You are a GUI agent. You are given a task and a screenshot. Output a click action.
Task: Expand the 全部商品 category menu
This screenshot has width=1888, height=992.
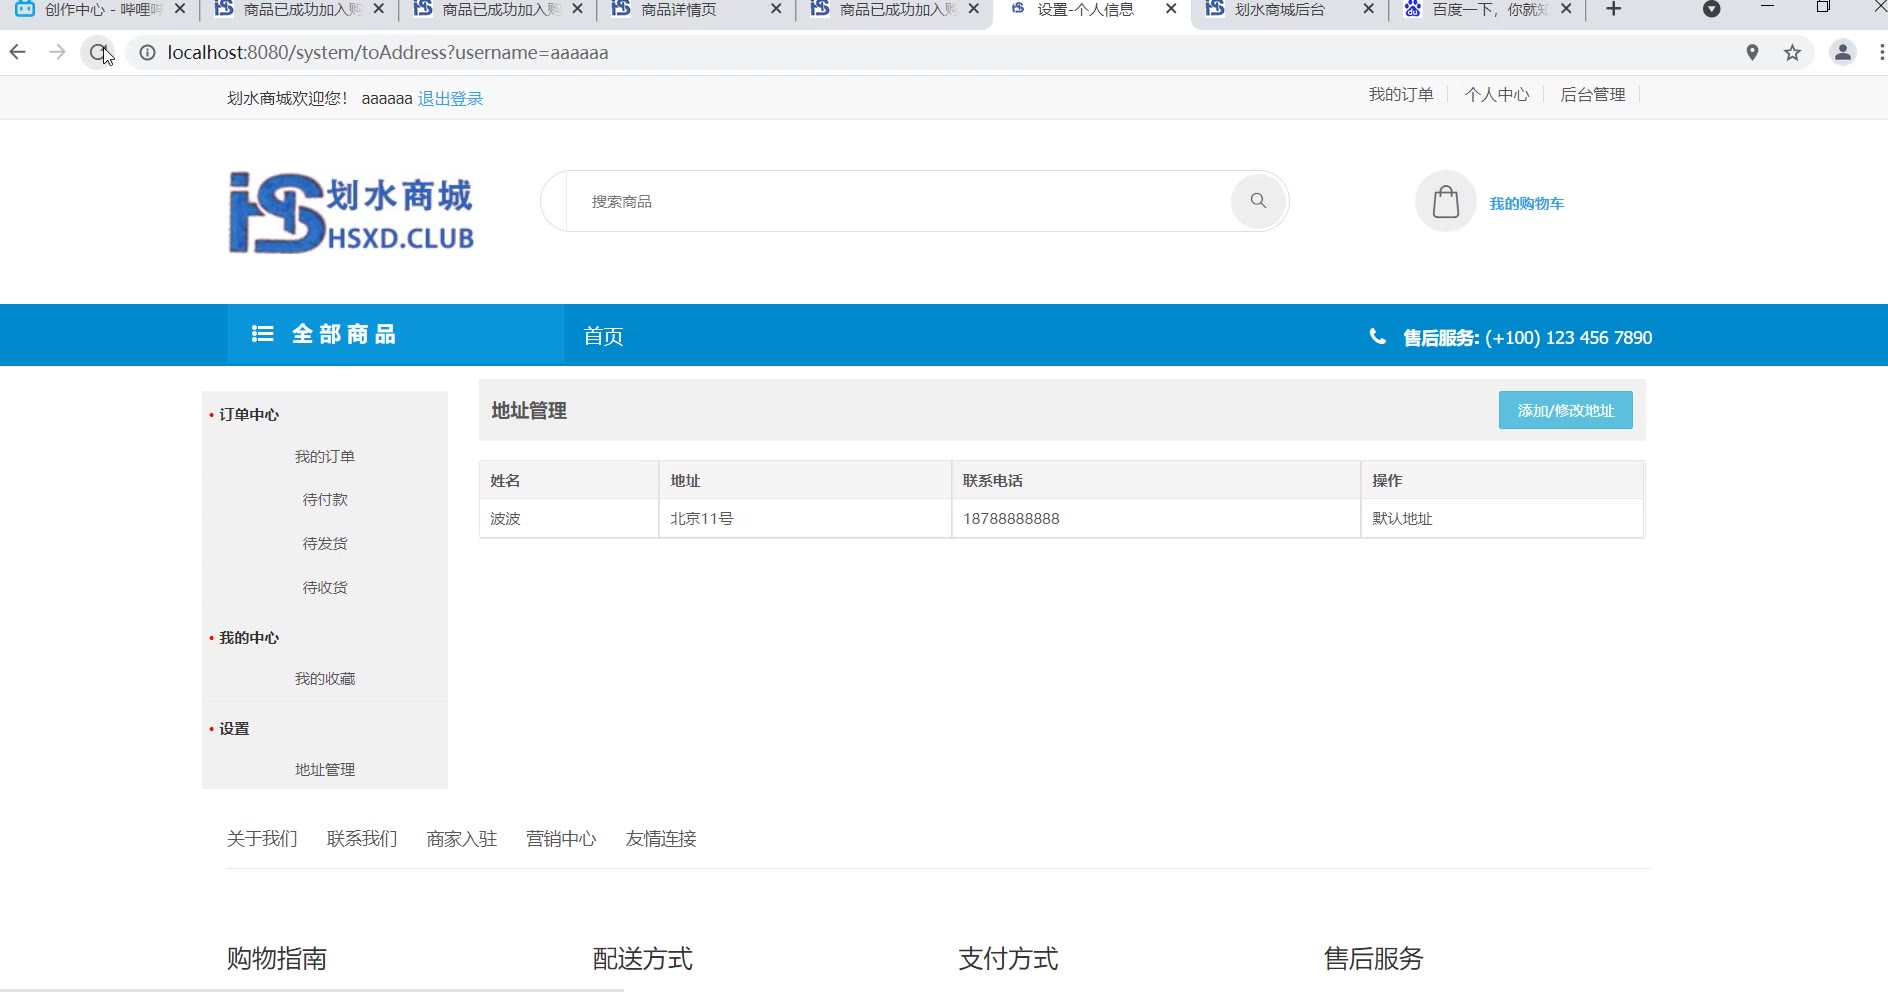(324, 335)
